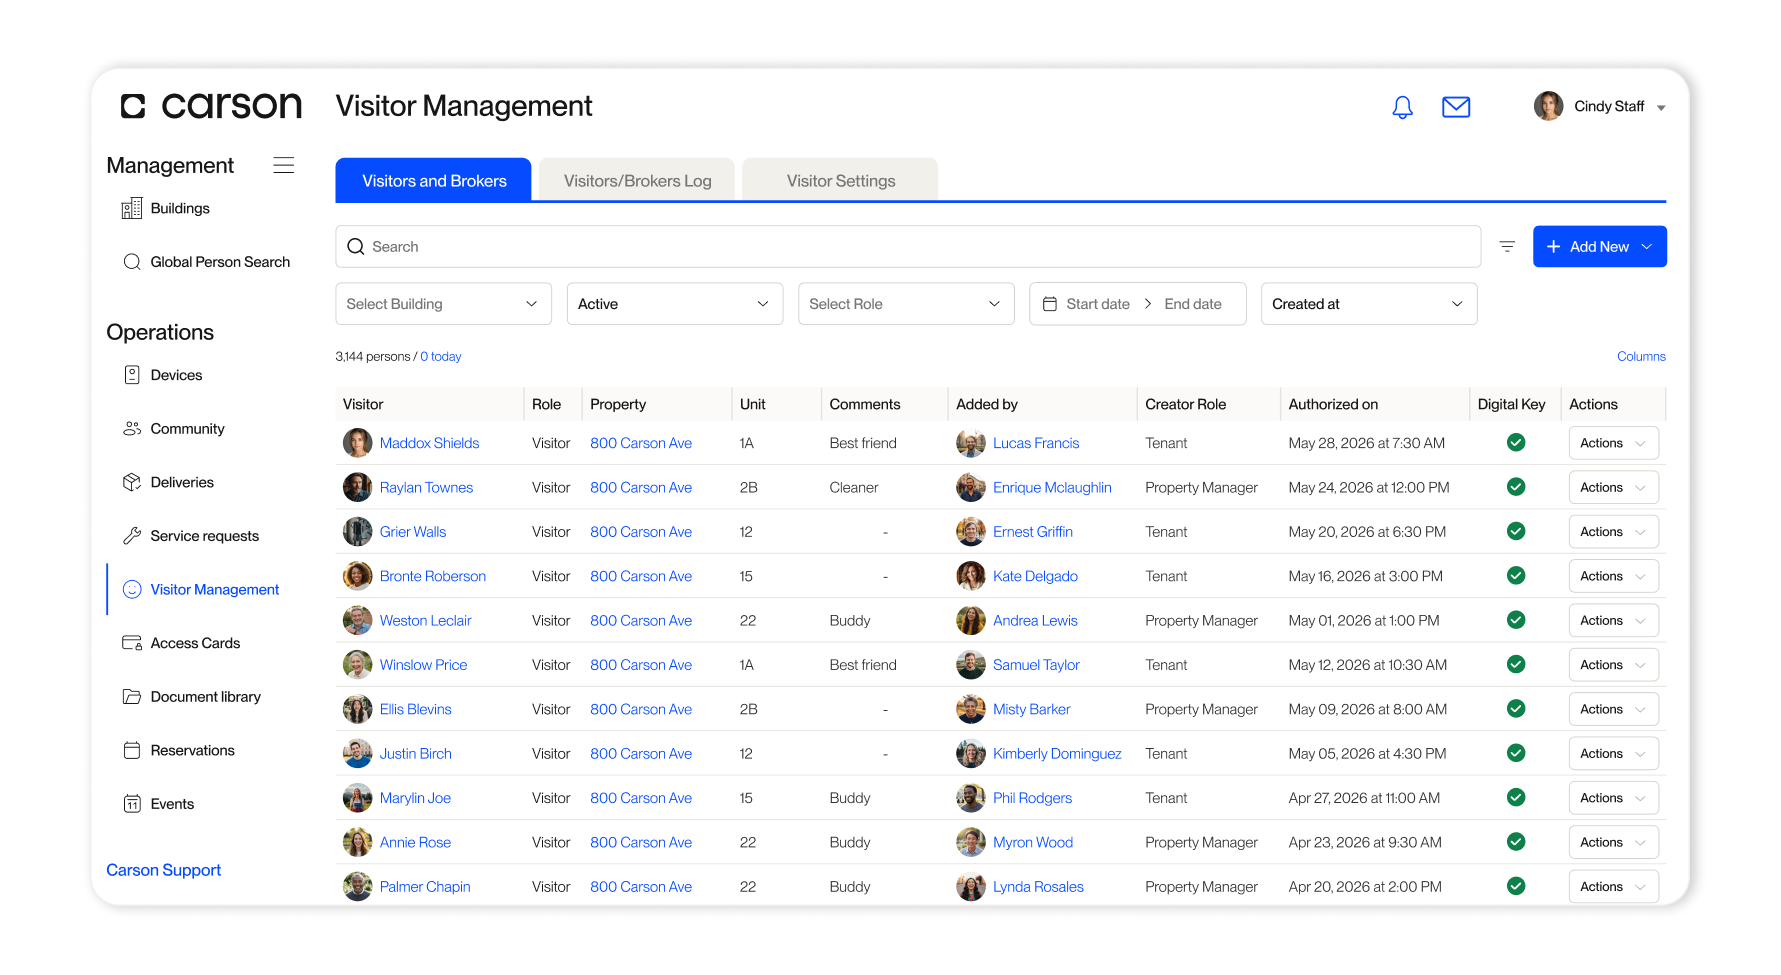Screen dimensions: 1781x975
Task: Open Ellis Blevins visitor profile
Action: click(415, 709)
